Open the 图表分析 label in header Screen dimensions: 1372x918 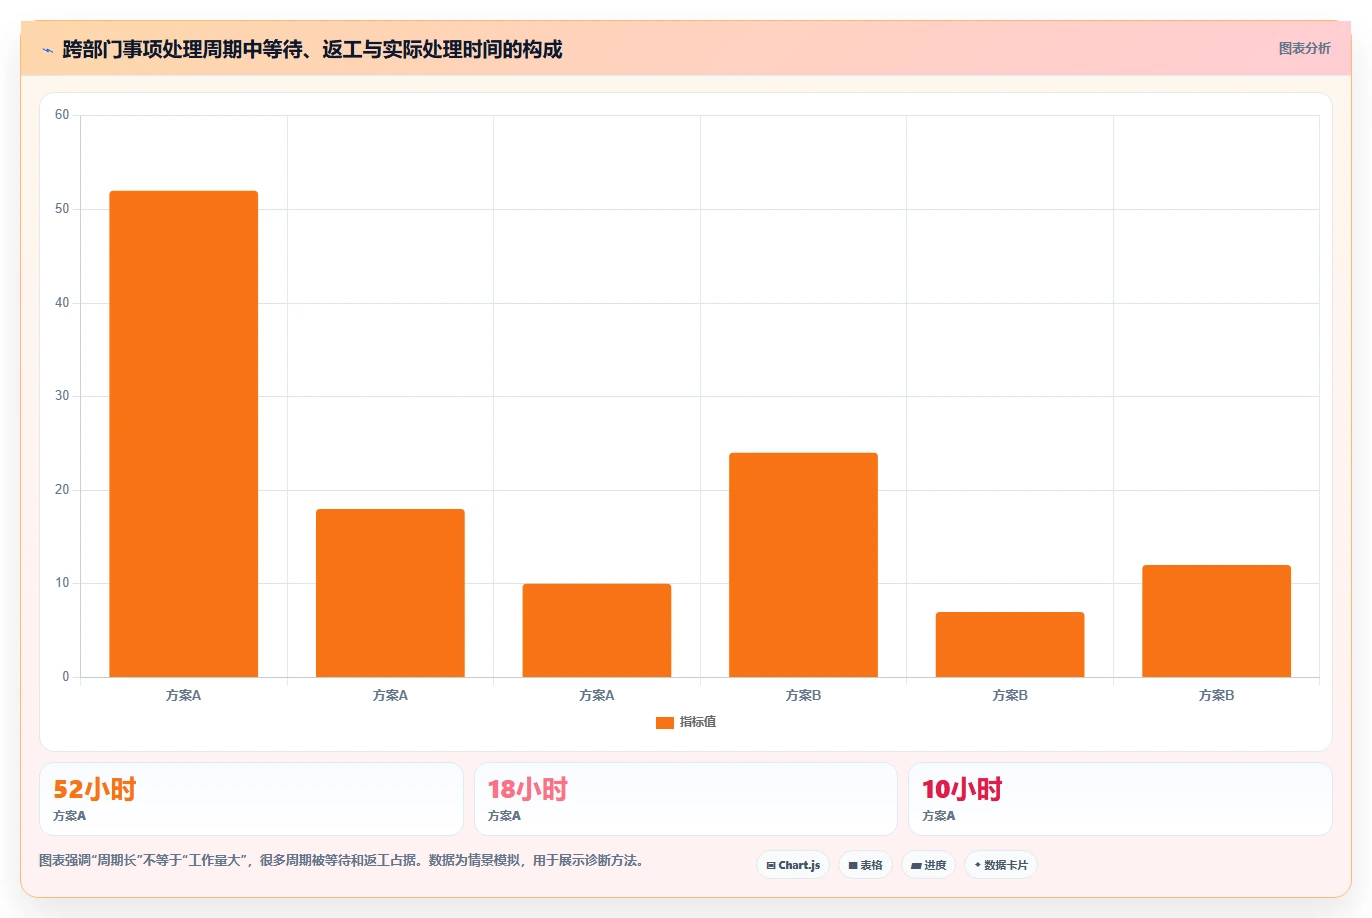(x=1304, y=48)
